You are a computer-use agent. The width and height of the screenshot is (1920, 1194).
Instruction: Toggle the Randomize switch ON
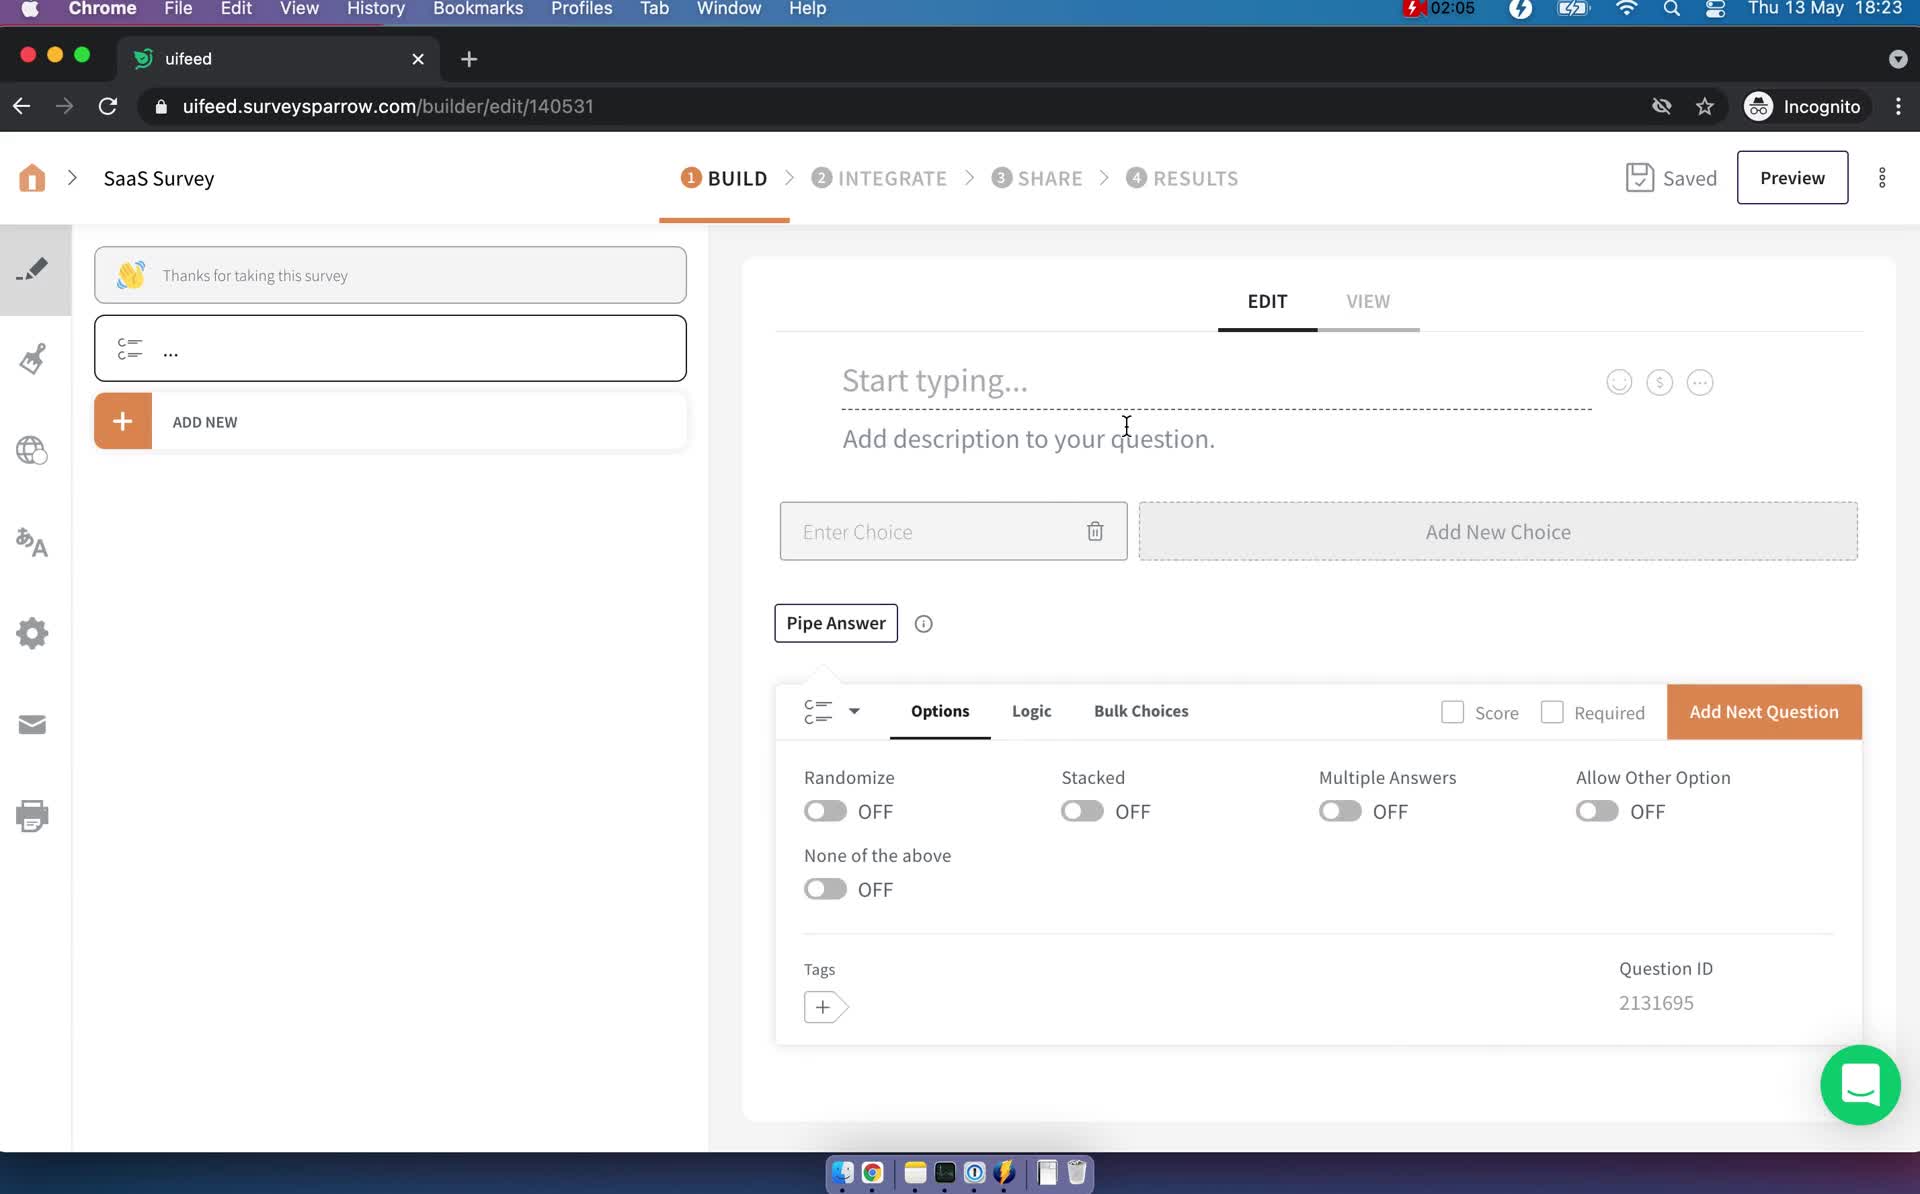coord(824,810)
